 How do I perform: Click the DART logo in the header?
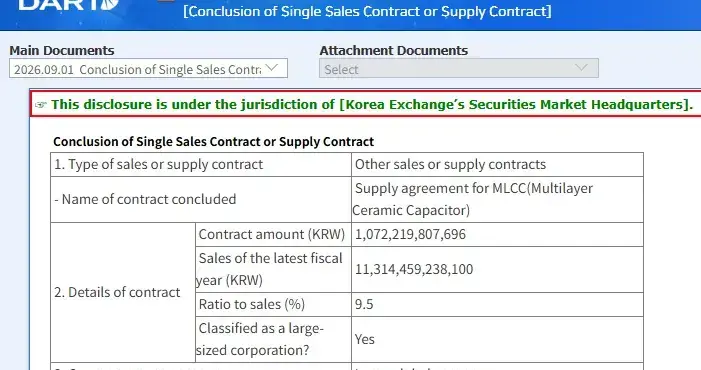[x=69, y=5]
